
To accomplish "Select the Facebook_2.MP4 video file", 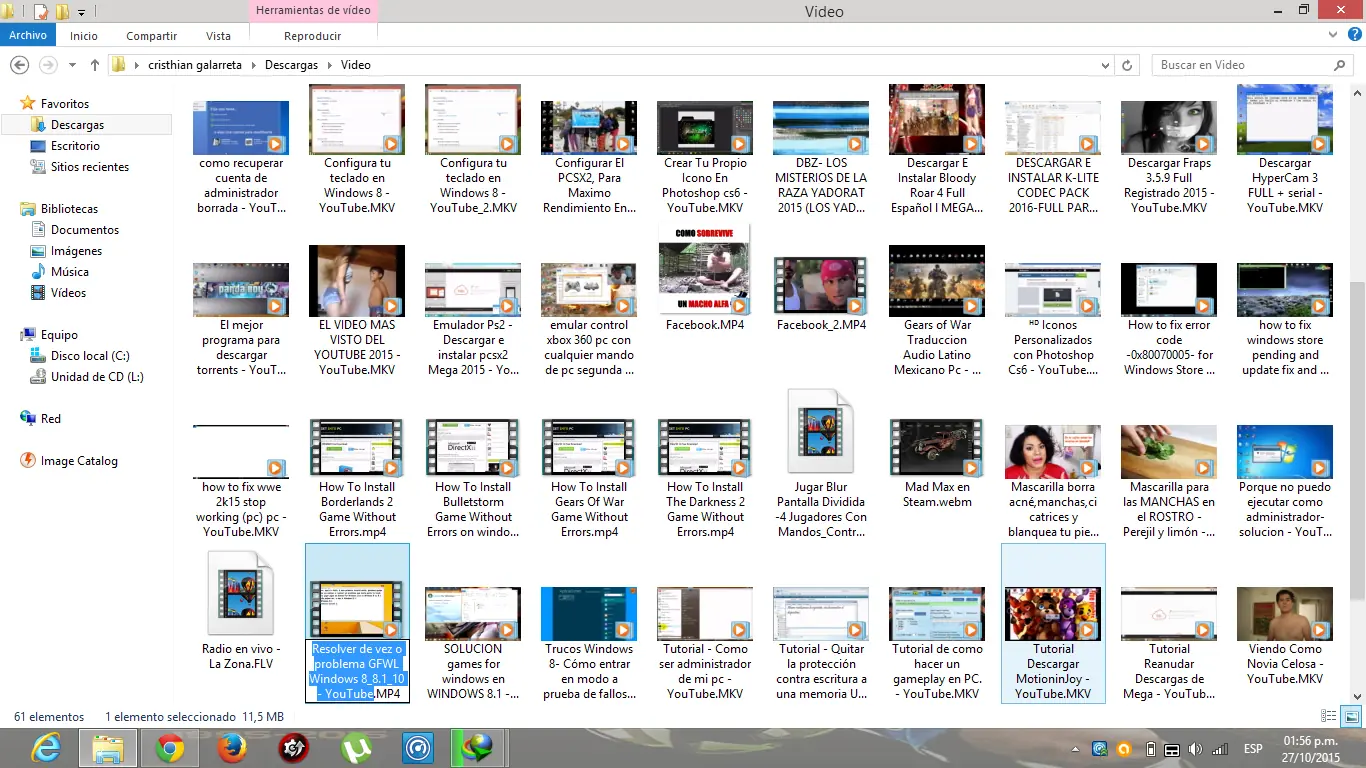I will (x=821, y=293).
